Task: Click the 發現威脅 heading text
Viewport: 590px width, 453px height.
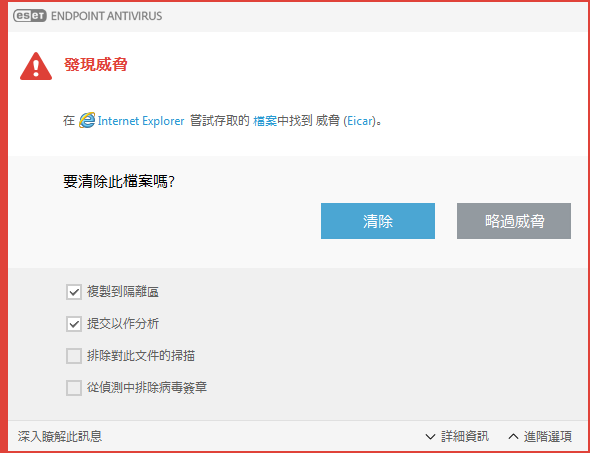Action: [x=96, y=65]
